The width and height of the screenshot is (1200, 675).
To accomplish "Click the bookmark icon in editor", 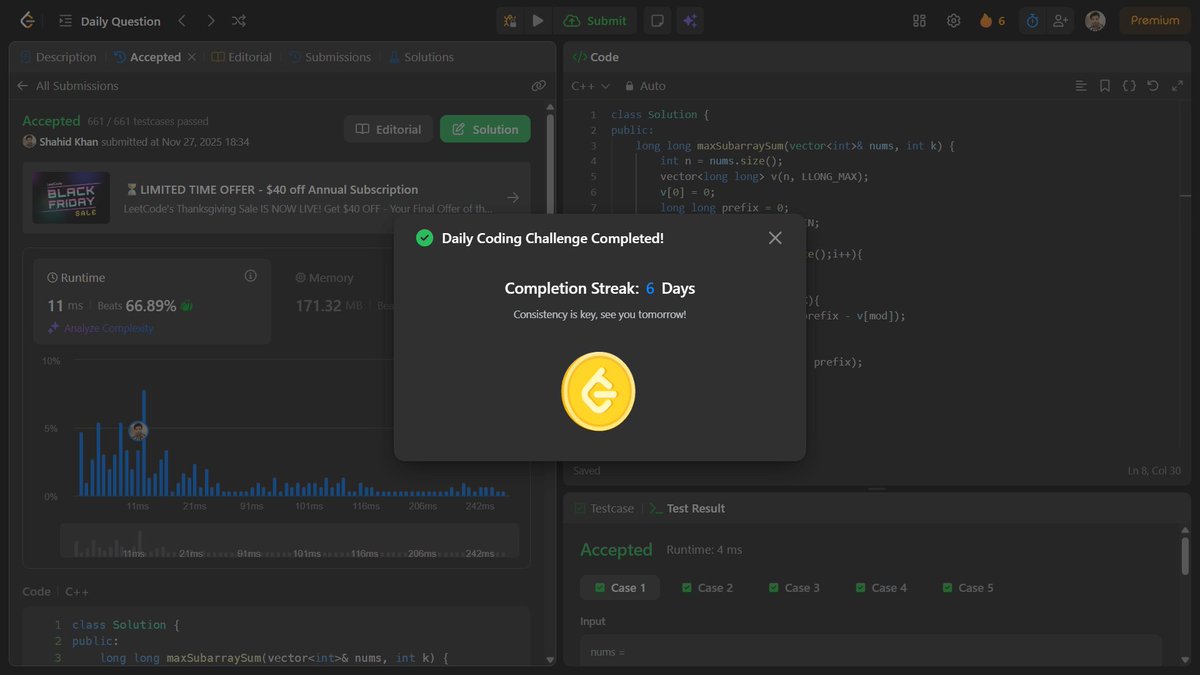I will [1104, 86].
